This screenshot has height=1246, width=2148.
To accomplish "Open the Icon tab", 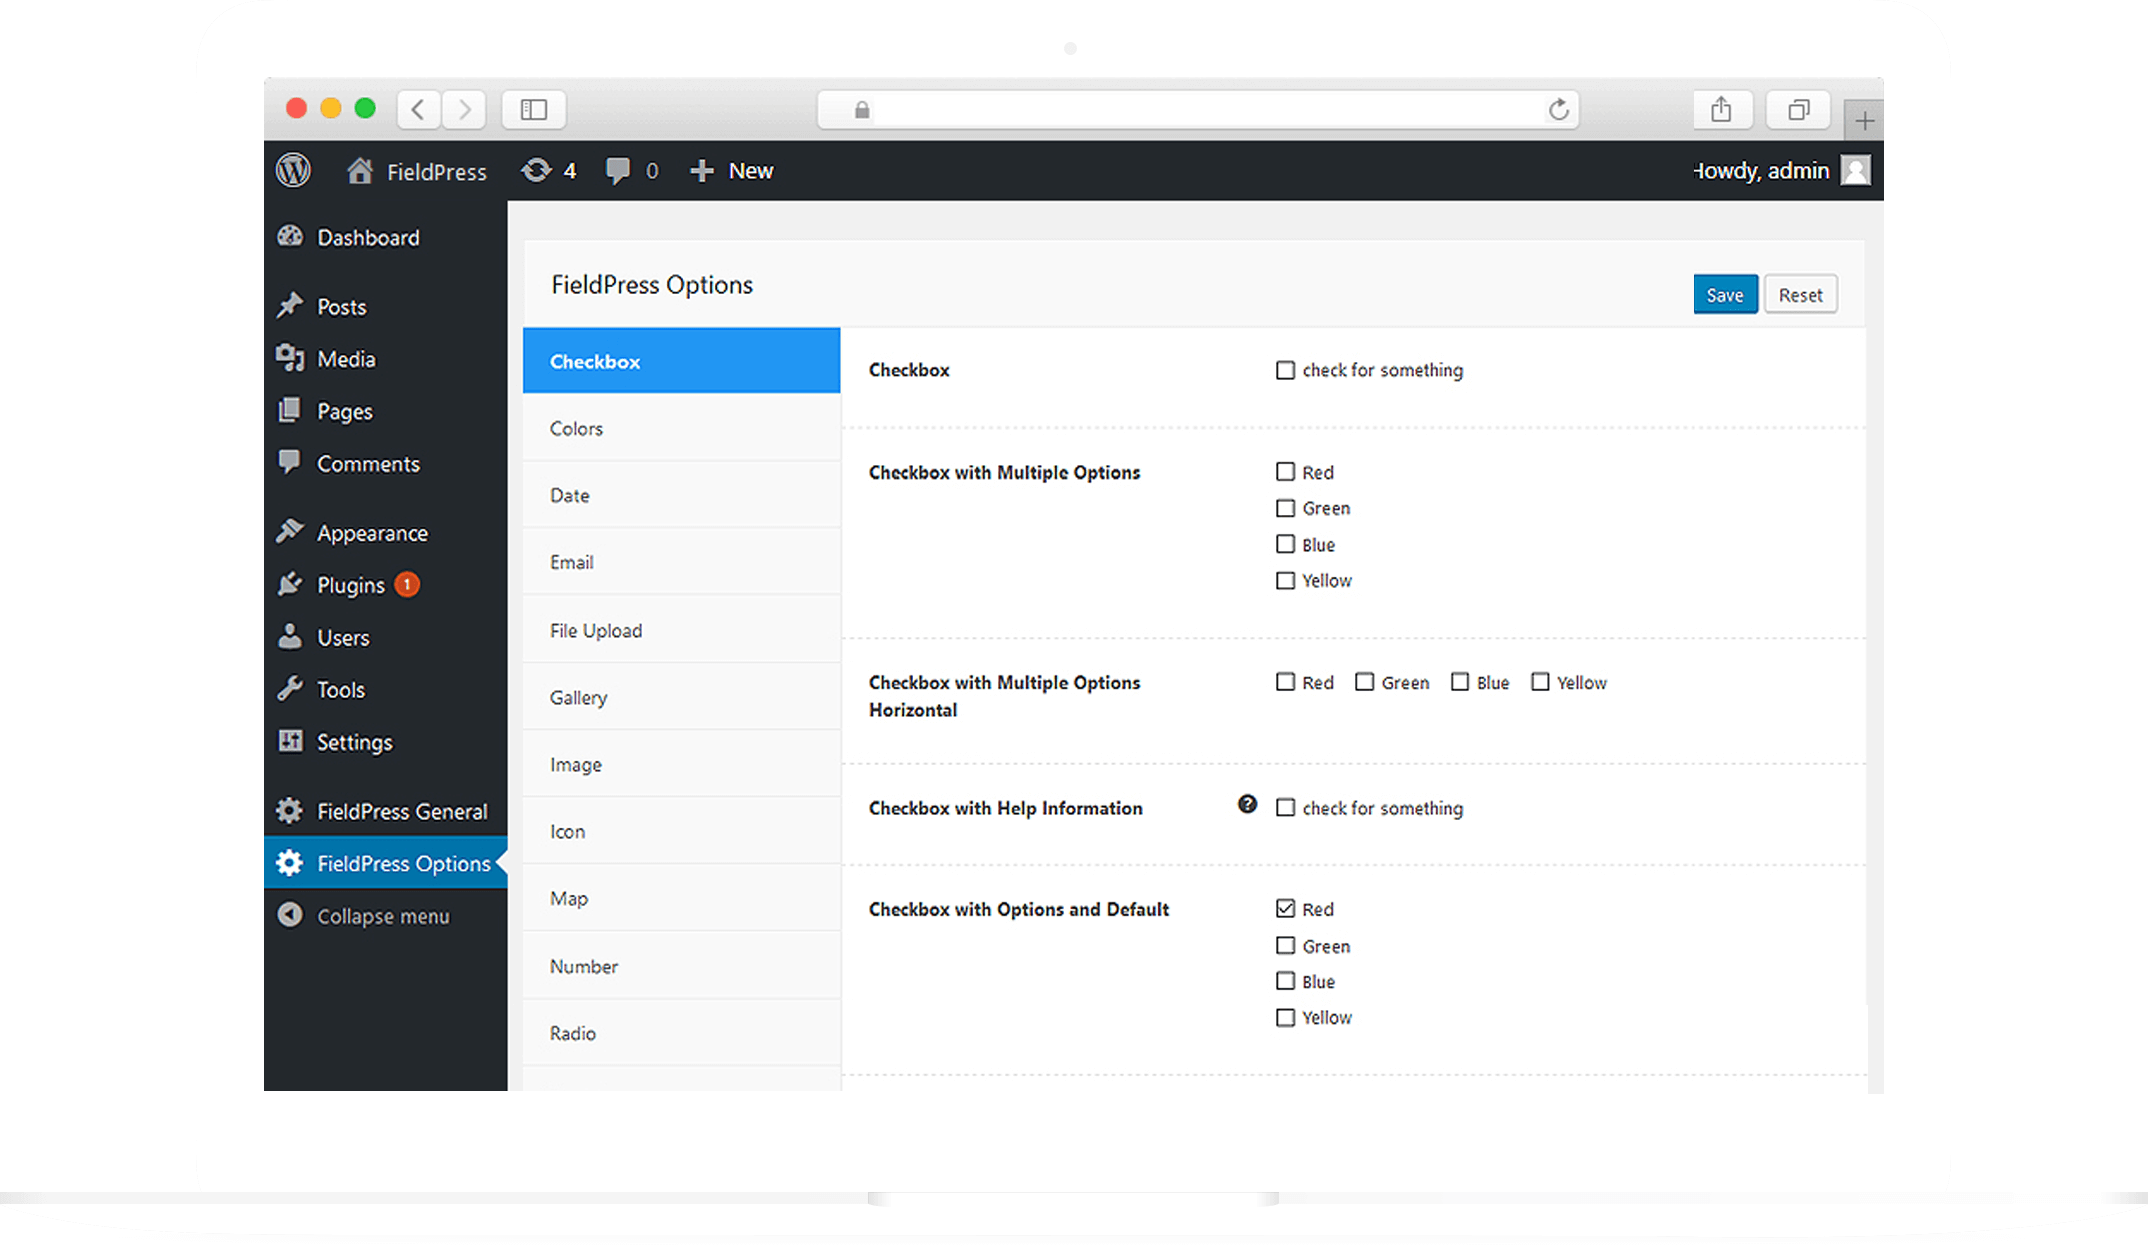I will point(681,831).
